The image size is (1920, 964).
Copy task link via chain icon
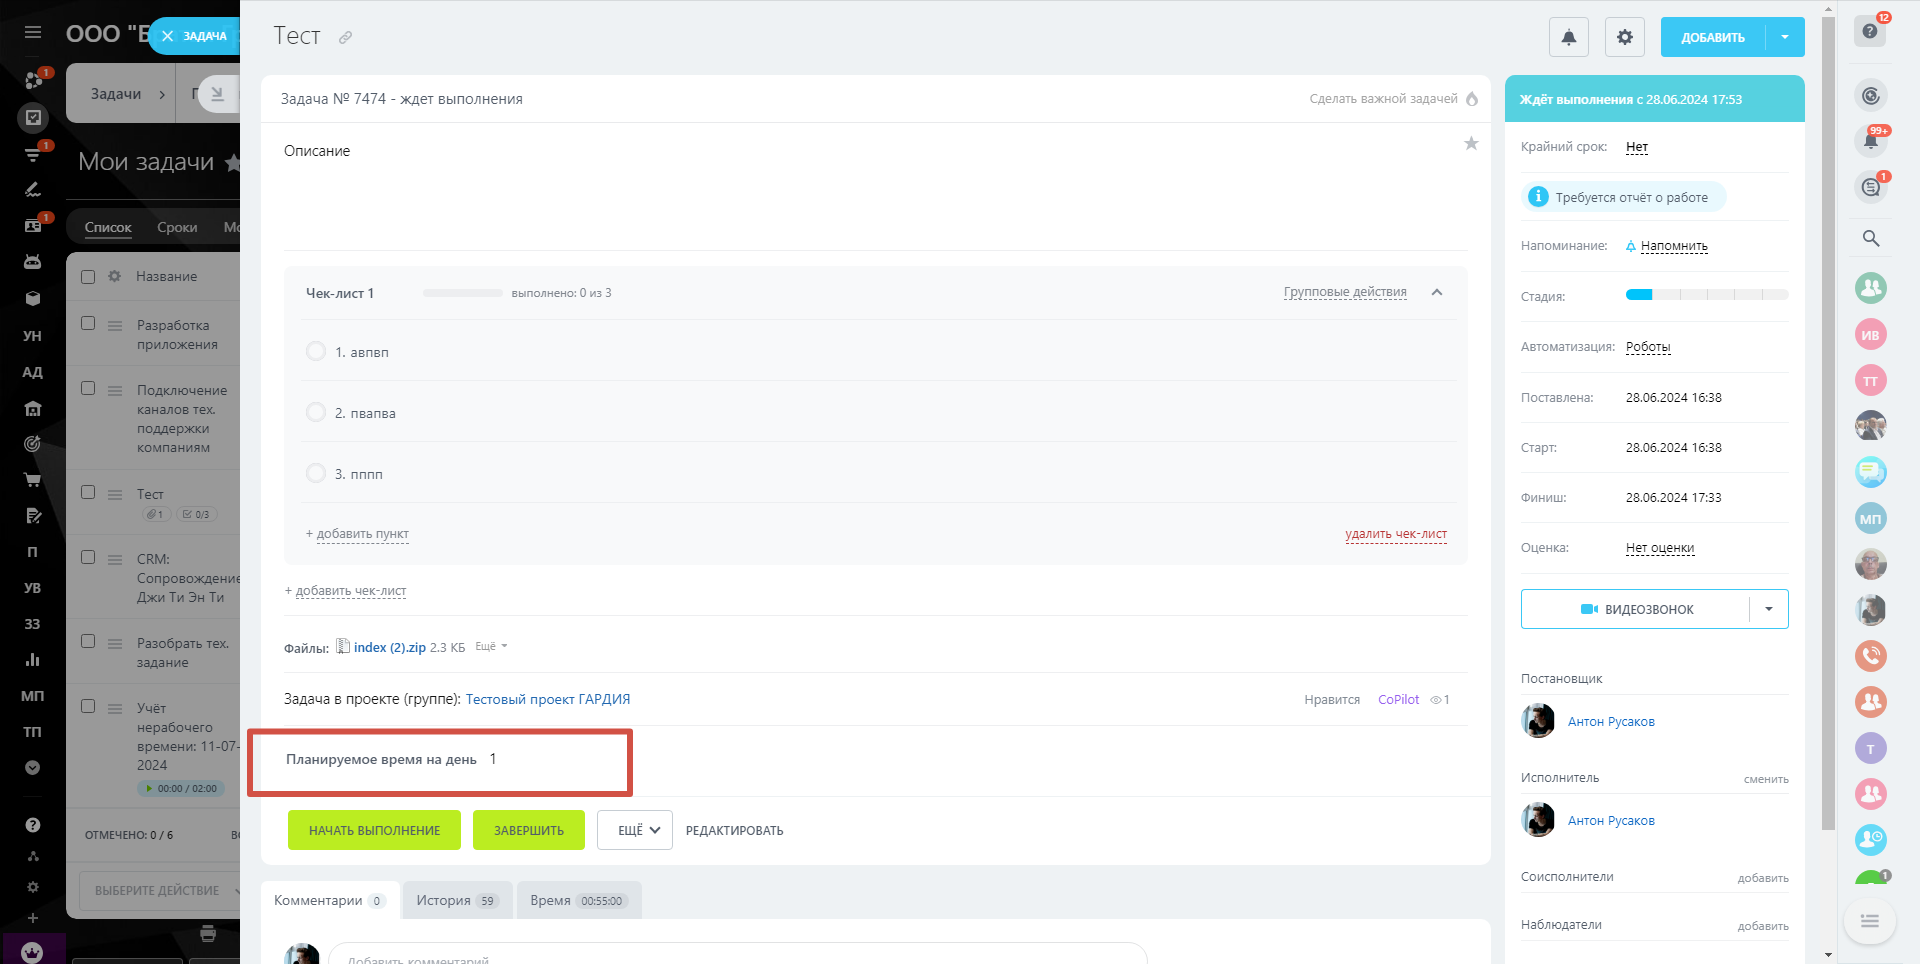(345, 38)
